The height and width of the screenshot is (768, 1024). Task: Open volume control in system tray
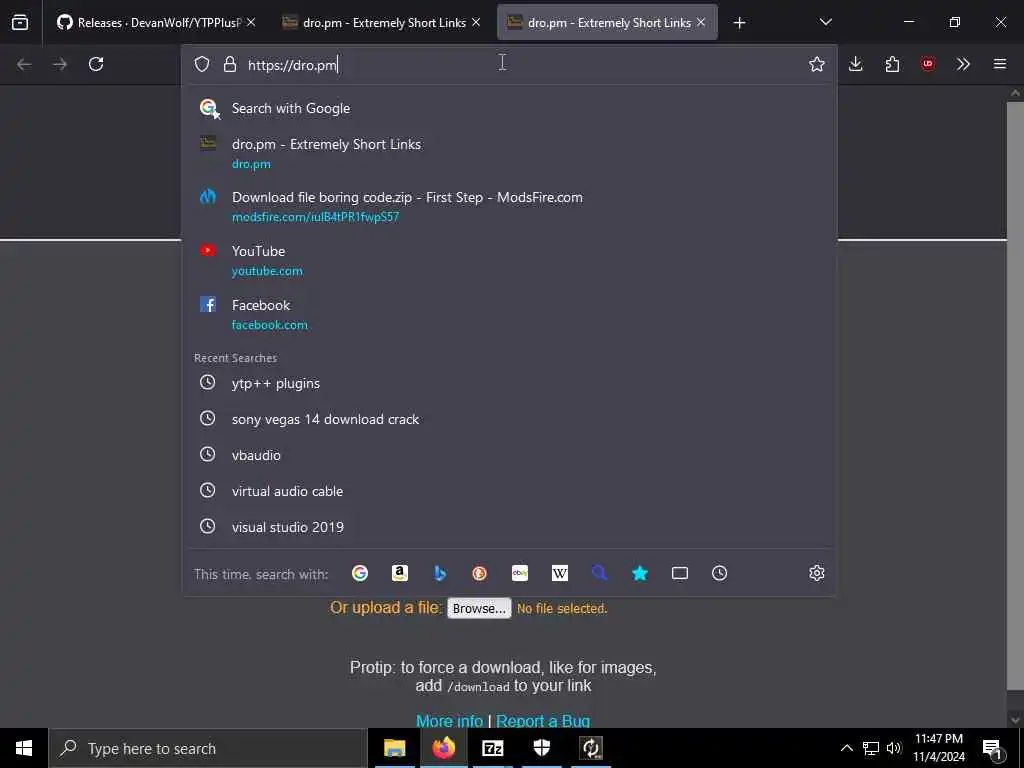click(x=894, y=748)
